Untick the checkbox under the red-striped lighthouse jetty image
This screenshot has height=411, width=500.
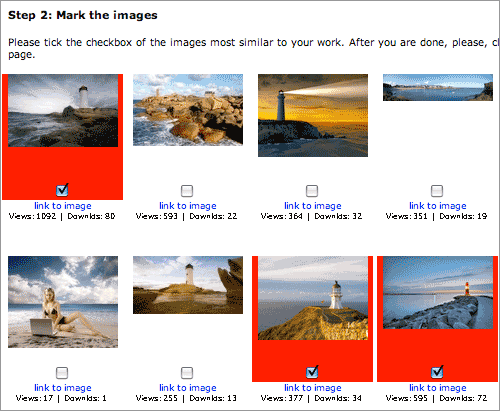pos(437,372)
